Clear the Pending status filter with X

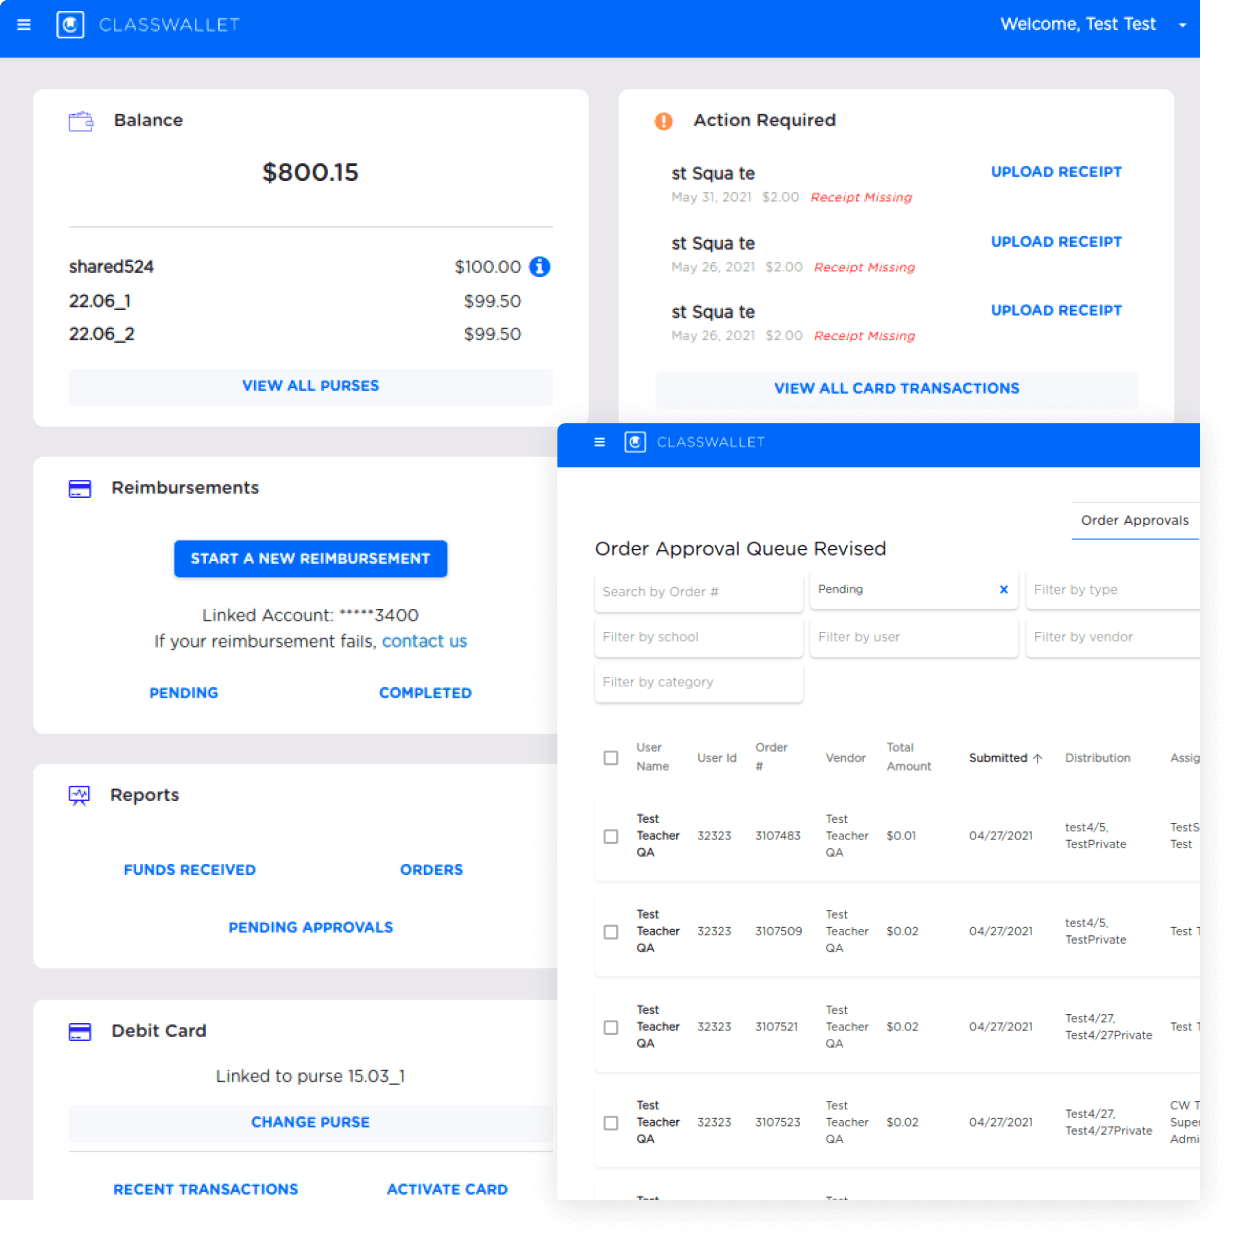1003,590
